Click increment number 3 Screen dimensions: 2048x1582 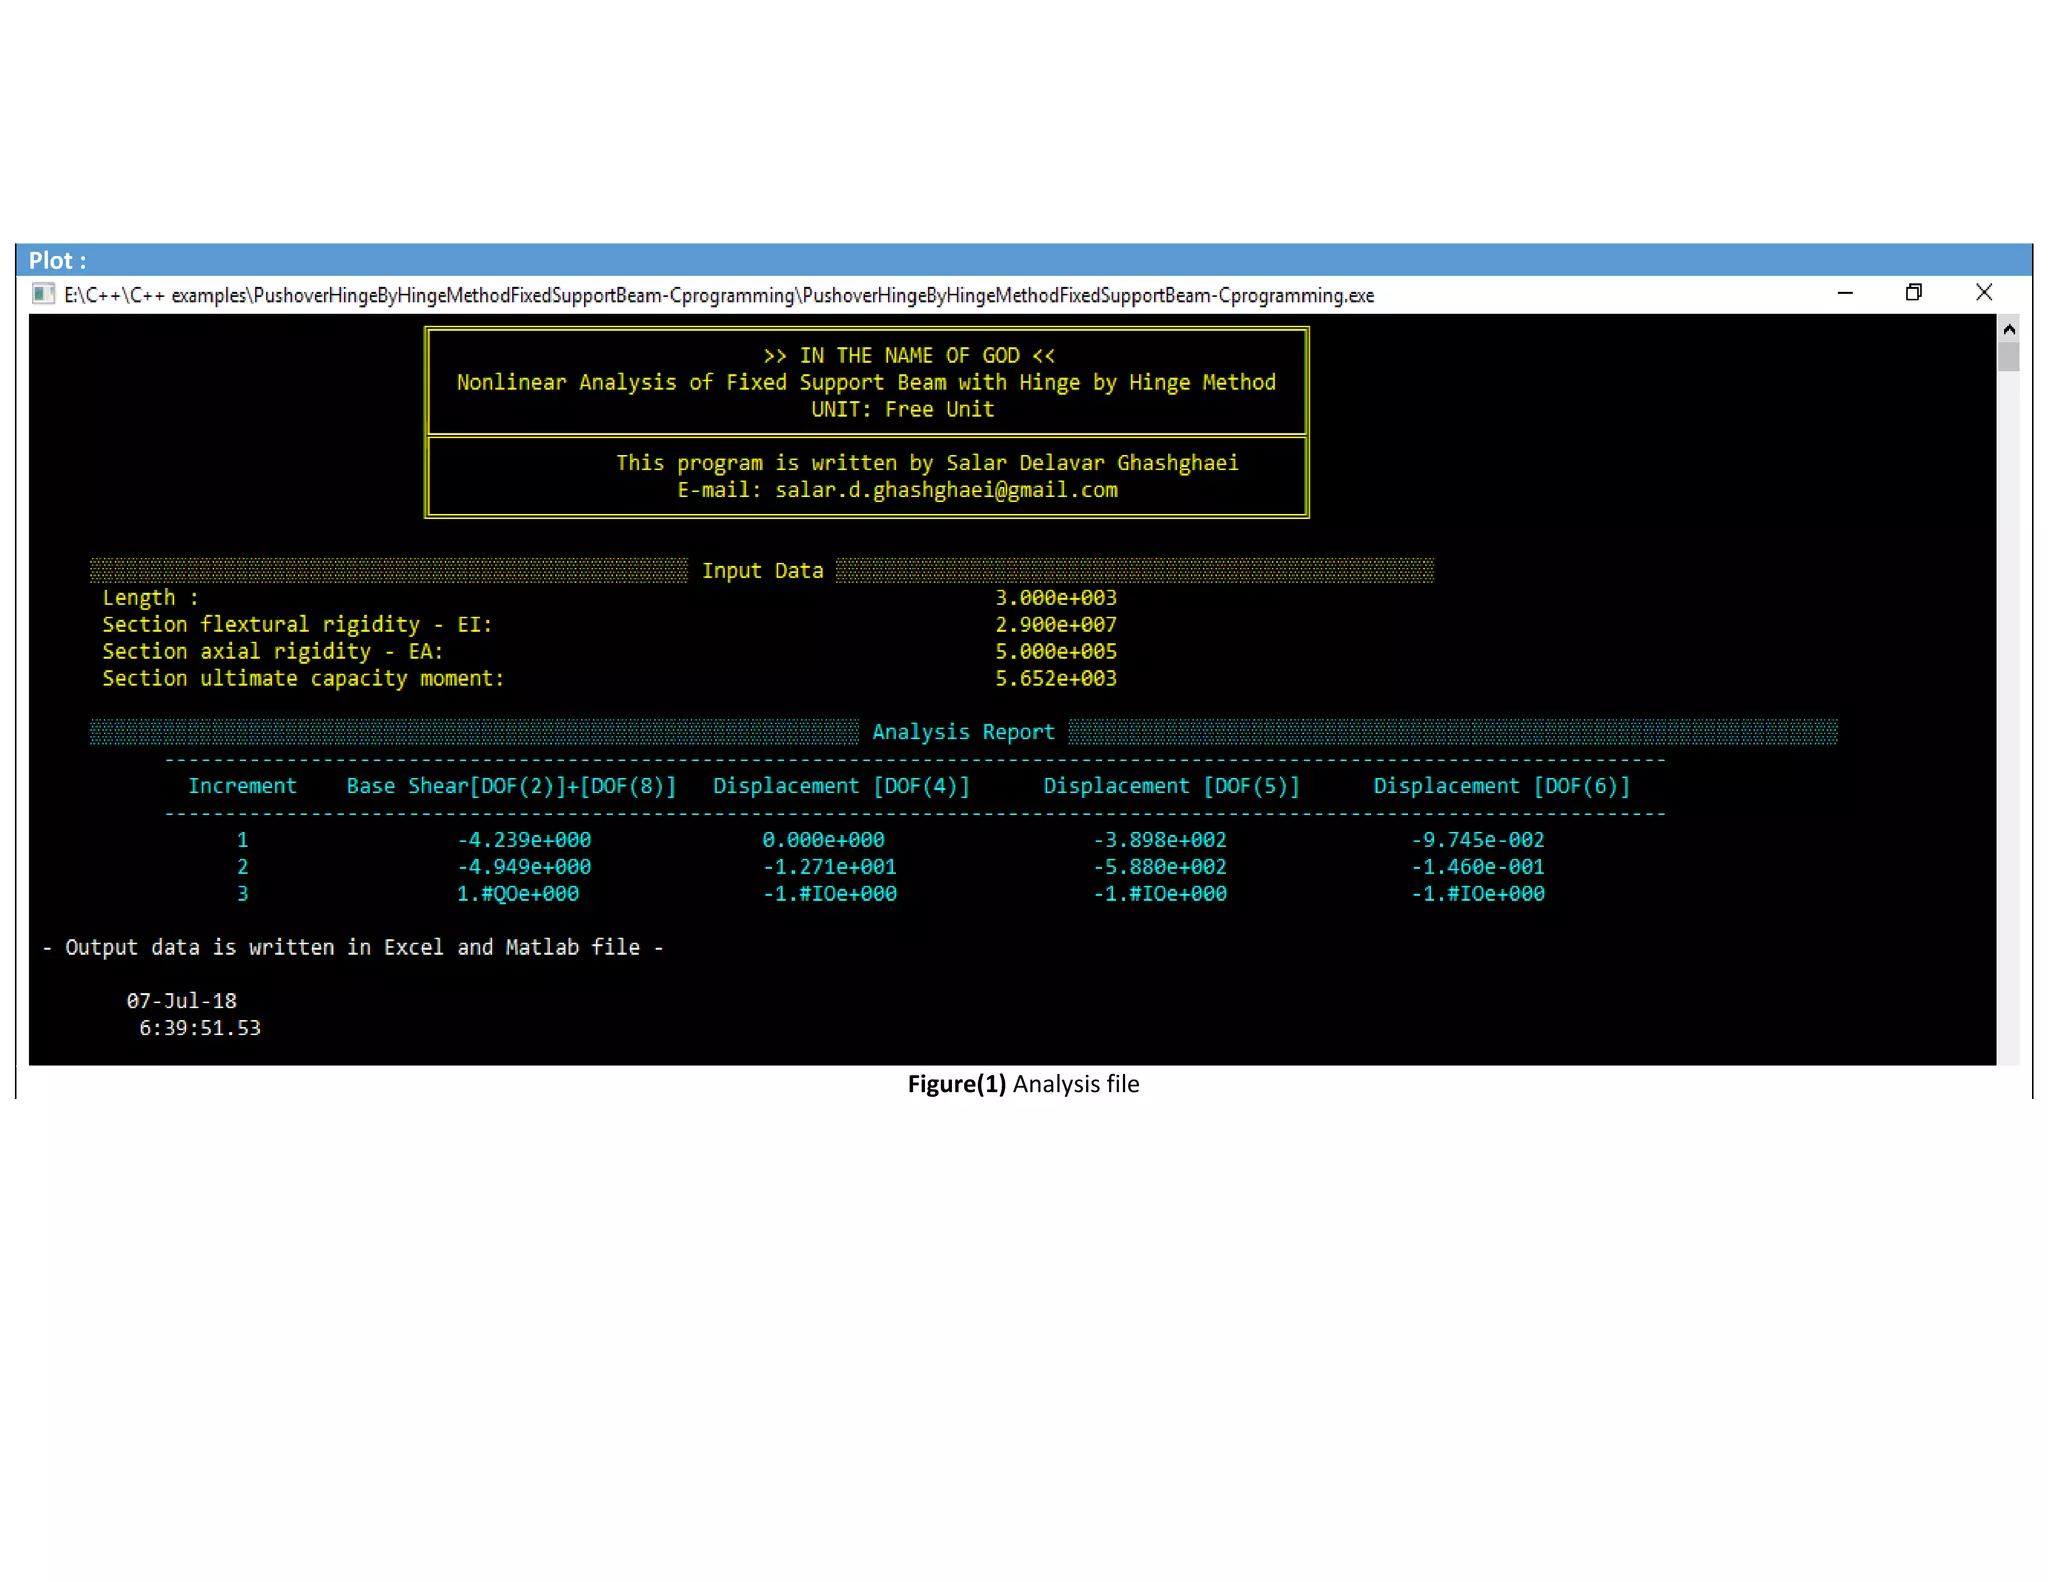click(x=242, y=894)
